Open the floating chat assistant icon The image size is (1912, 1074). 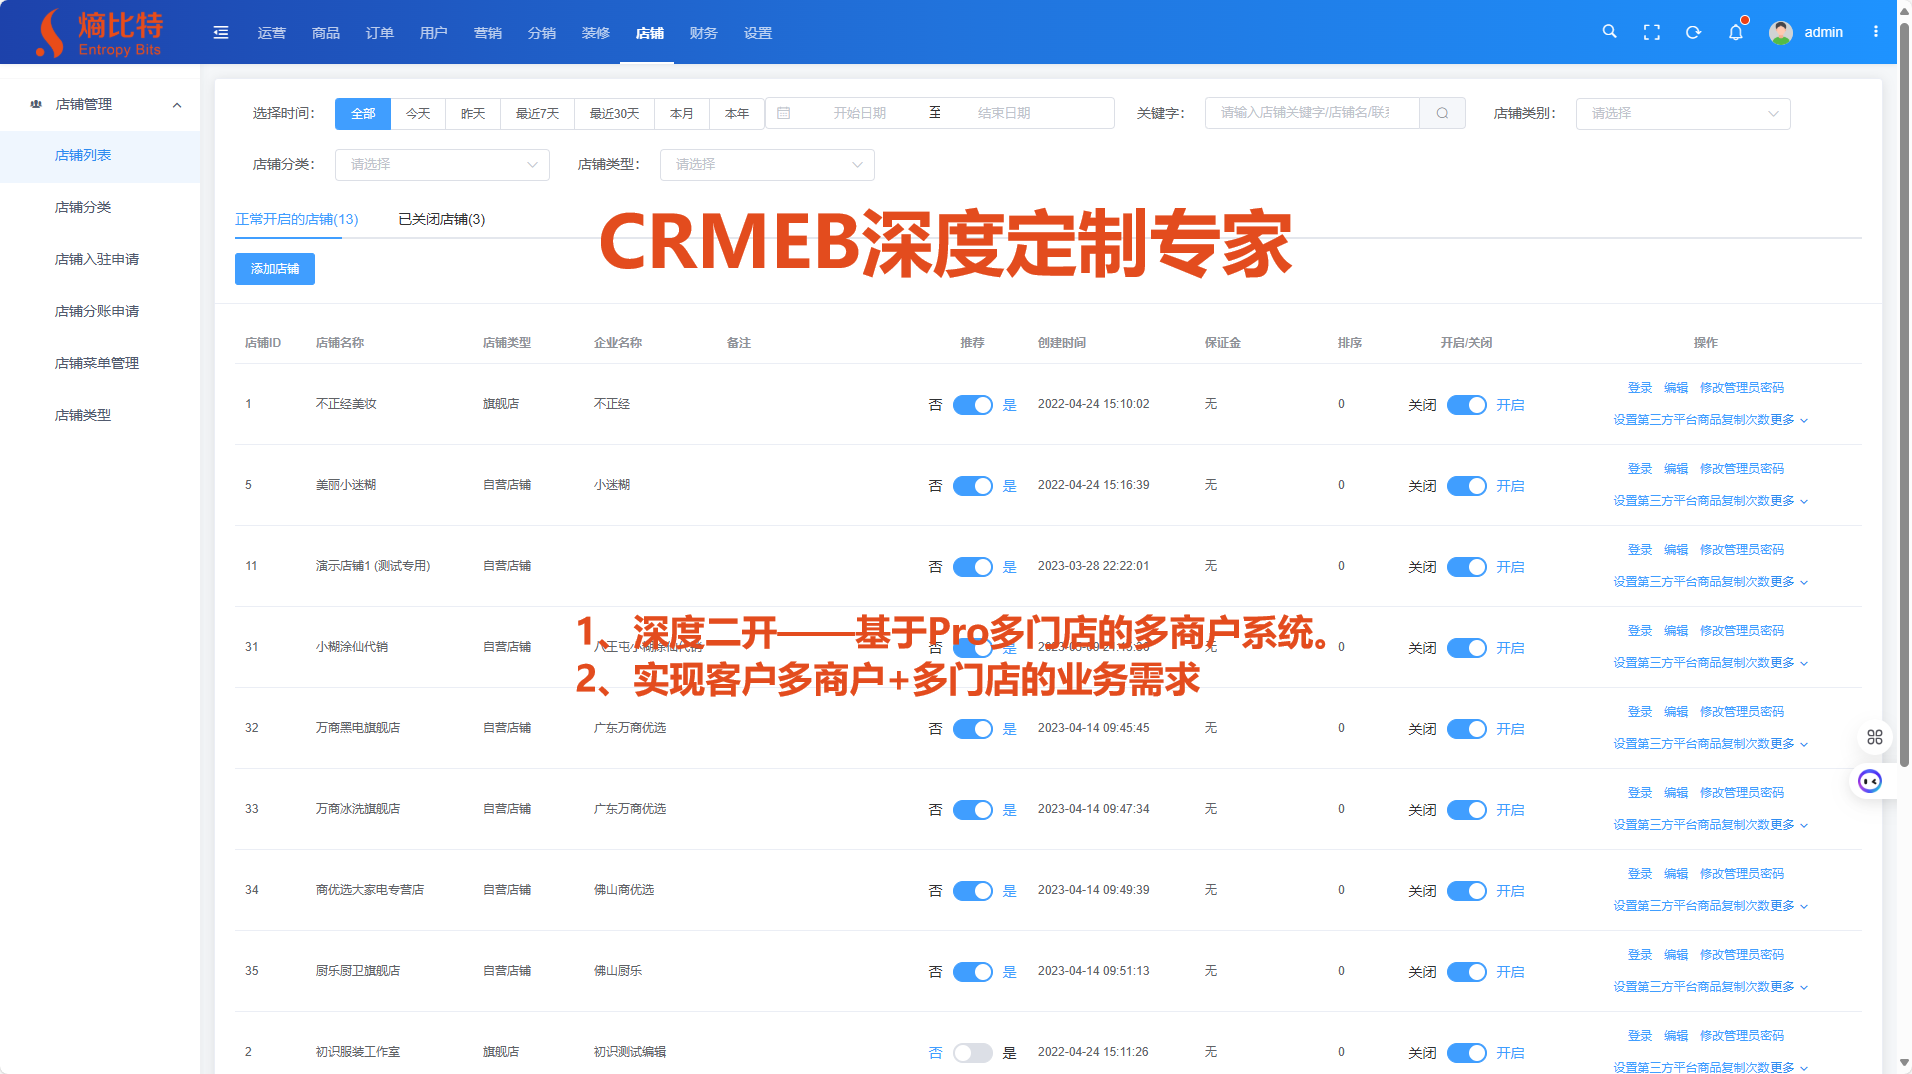[x=1870, y=781]
